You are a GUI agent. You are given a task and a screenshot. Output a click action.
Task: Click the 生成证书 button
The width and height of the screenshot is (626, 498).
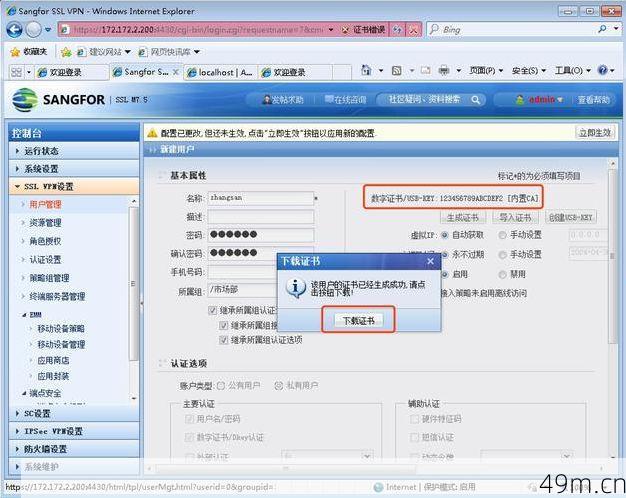[x=463, y=218]
